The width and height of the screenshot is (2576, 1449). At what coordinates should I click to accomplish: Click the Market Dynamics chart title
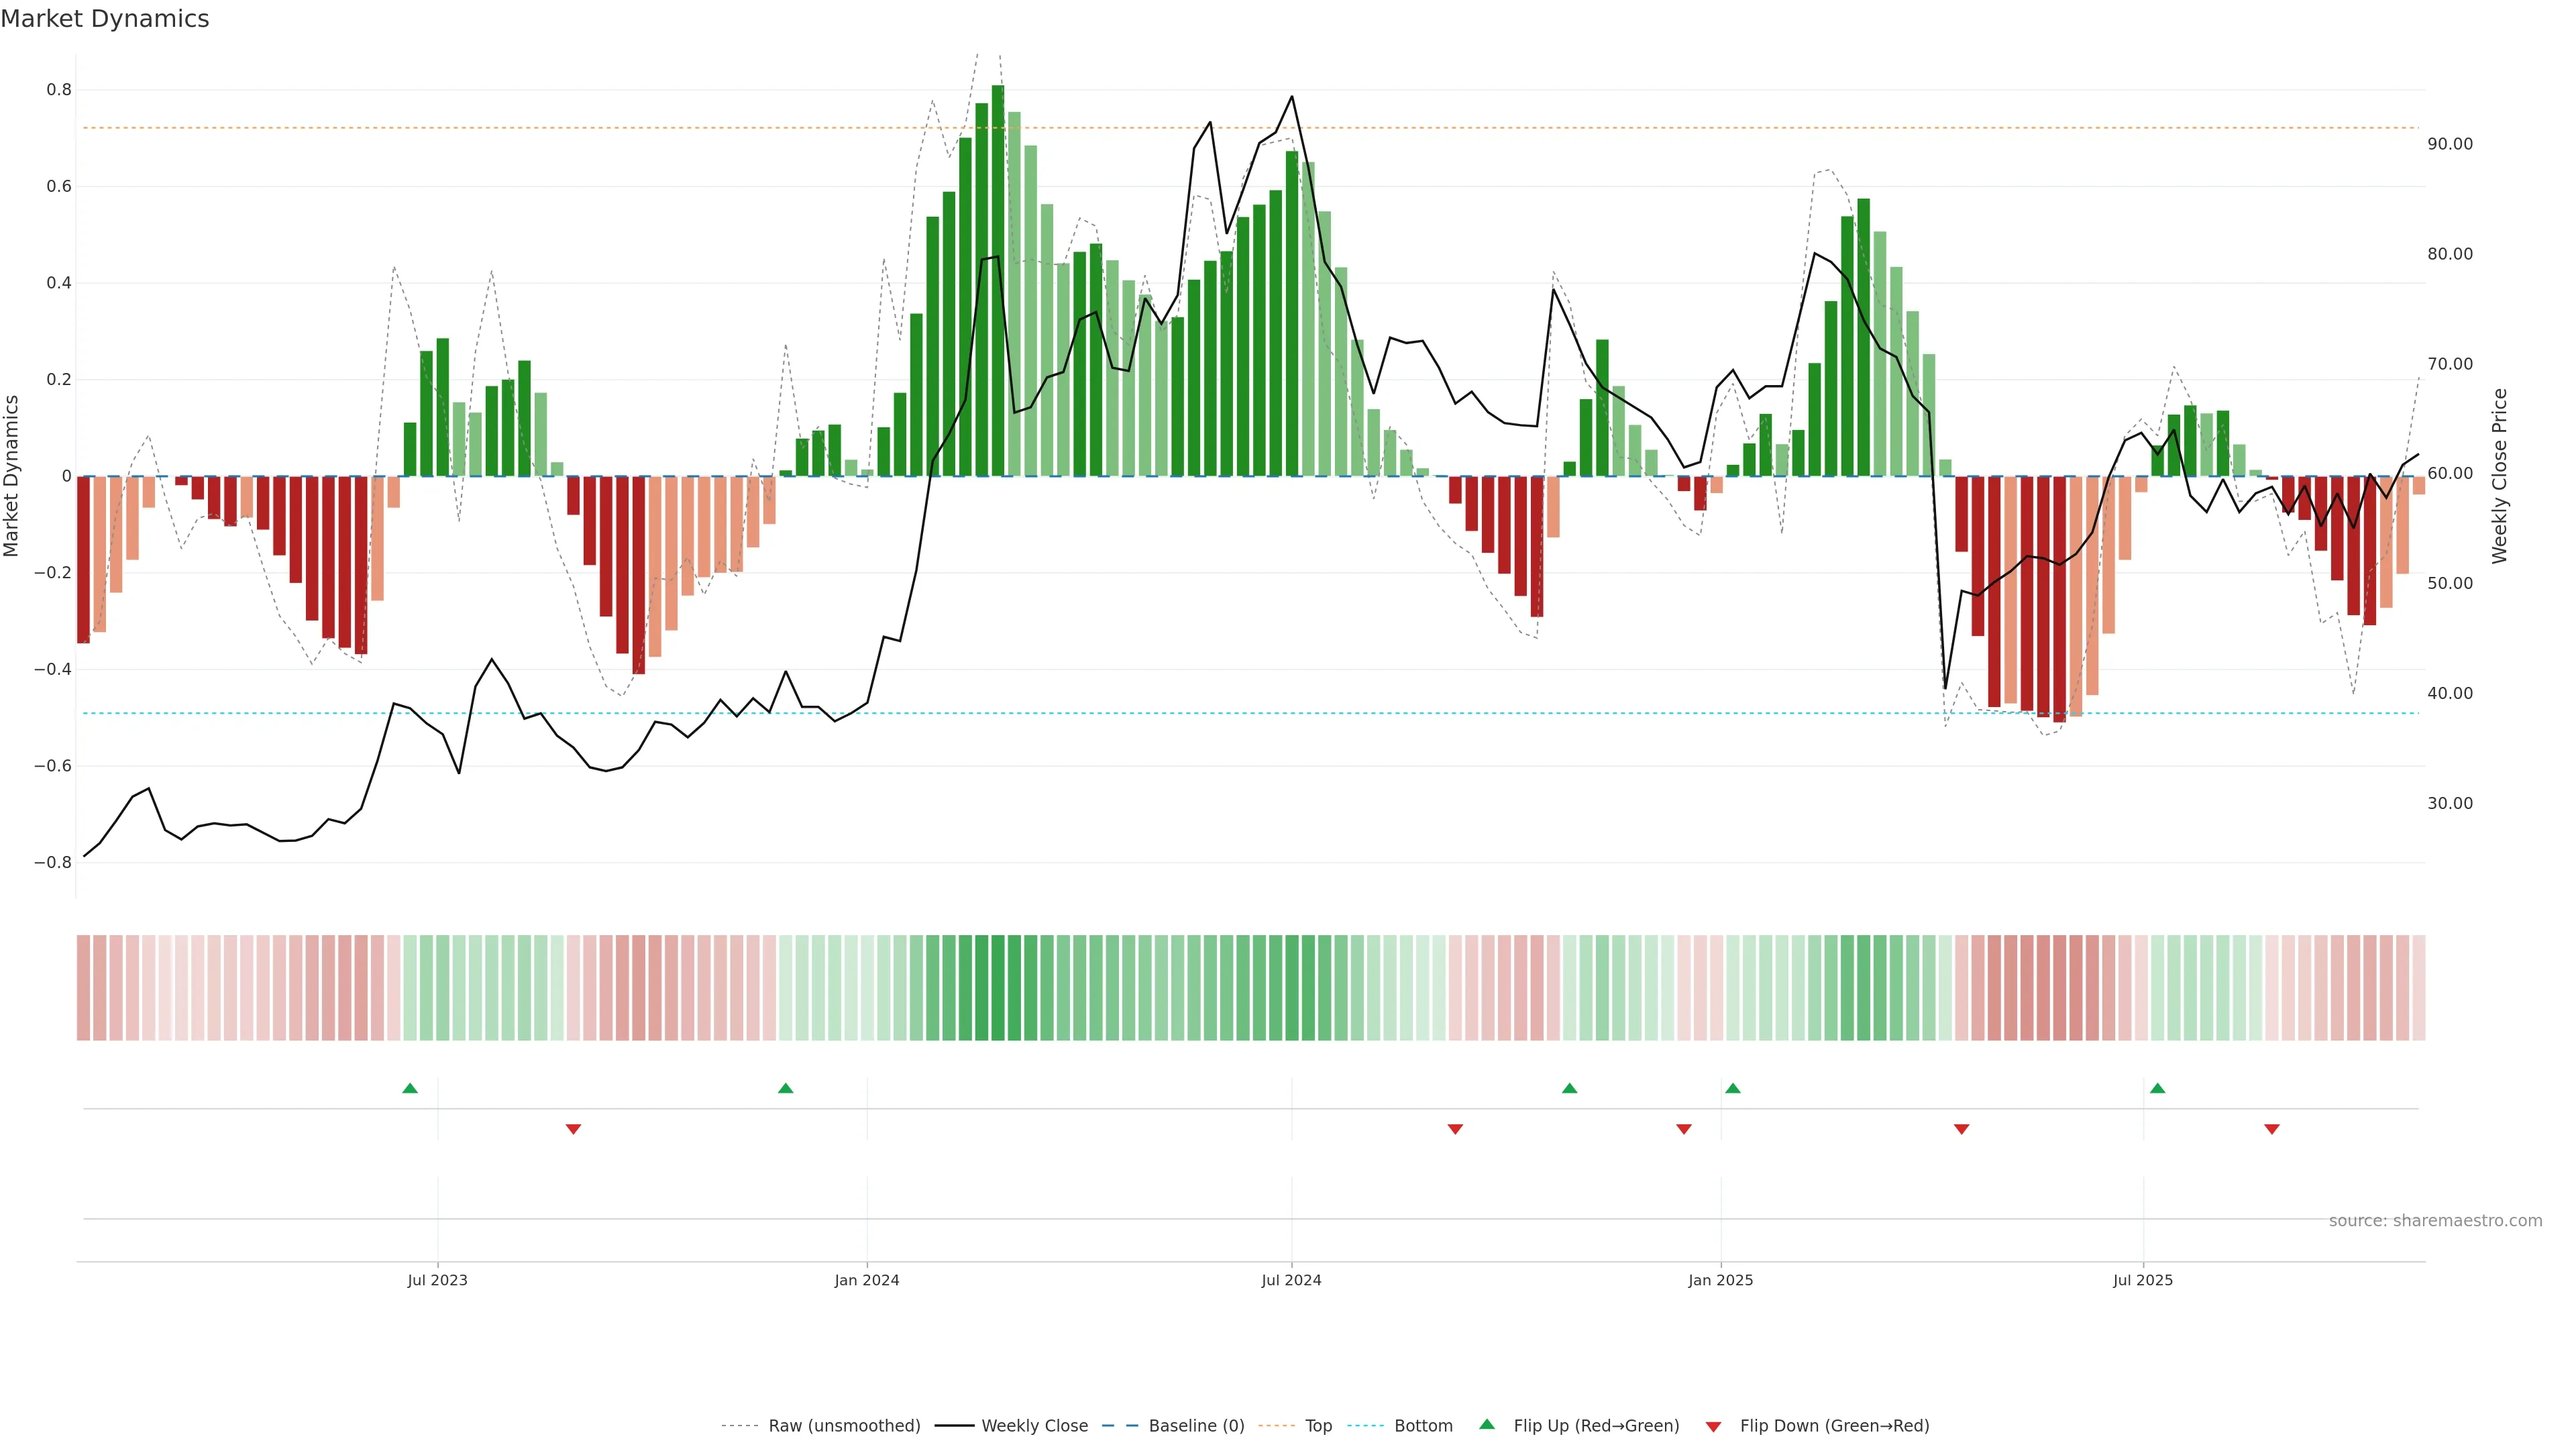click(x=105, y=19)
